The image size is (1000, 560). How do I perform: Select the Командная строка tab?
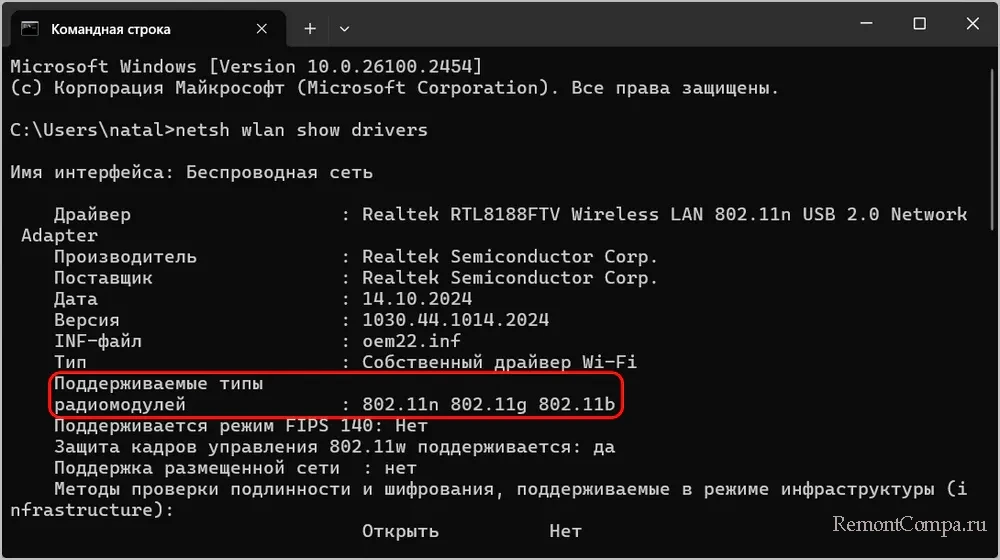110,29
